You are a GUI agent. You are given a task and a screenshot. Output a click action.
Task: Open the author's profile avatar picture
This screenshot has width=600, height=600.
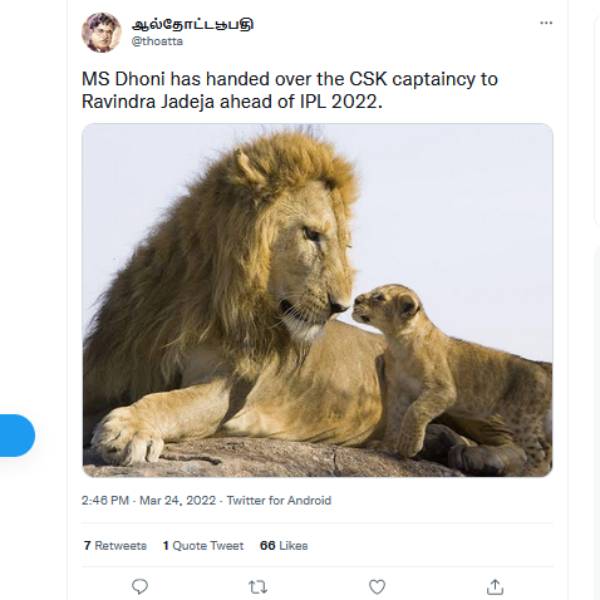pyautogui.click(x=101, y=32)
